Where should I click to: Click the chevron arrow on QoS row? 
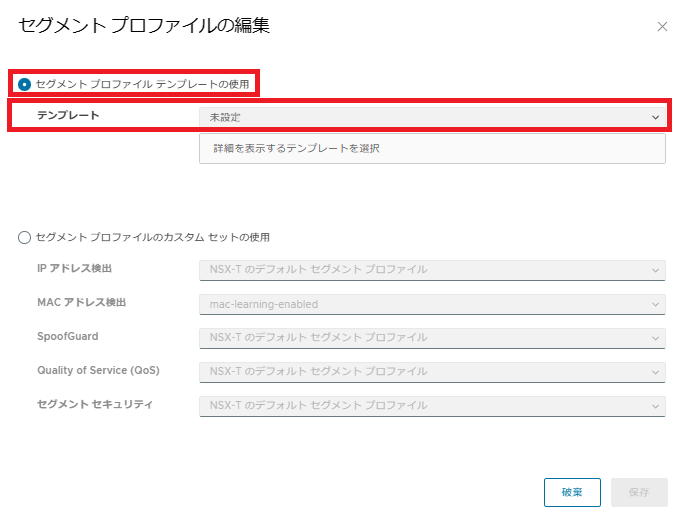pos(656,372)
